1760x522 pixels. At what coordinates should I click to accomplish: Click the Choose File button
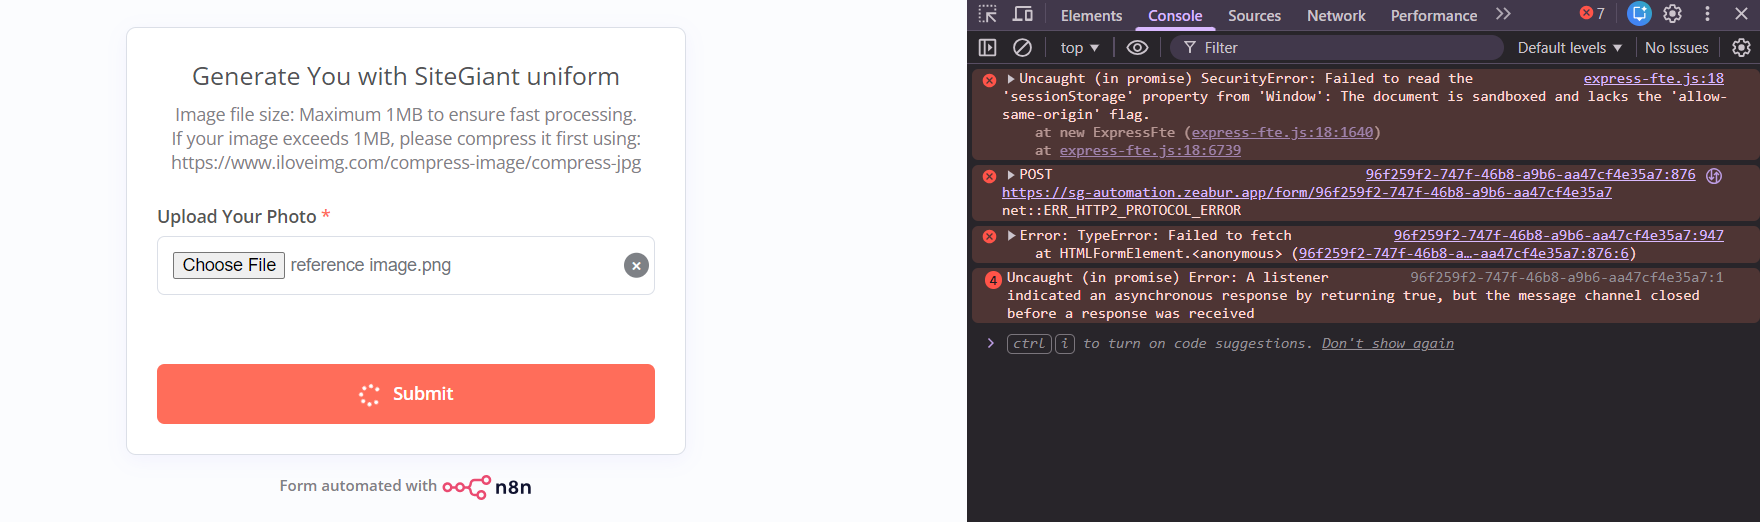(x=229, y=265)
